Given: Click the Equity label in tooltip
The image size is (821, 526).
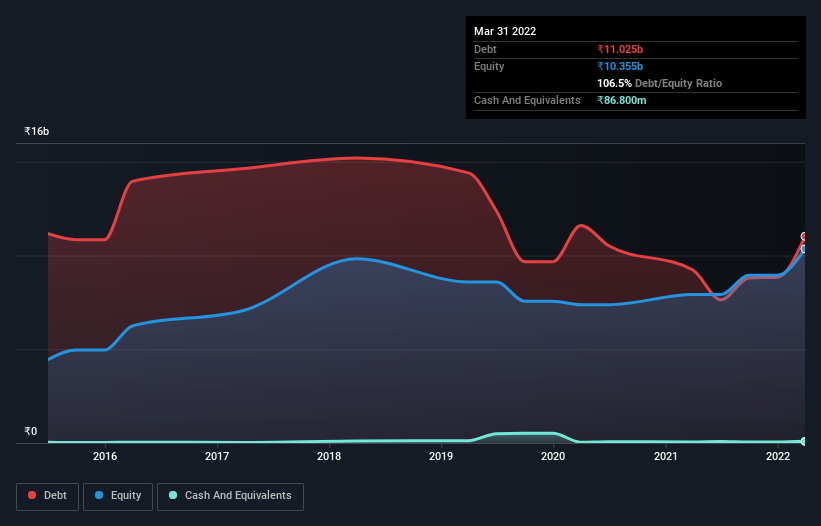Looking at the screenshot, I should tap(489, 66).
